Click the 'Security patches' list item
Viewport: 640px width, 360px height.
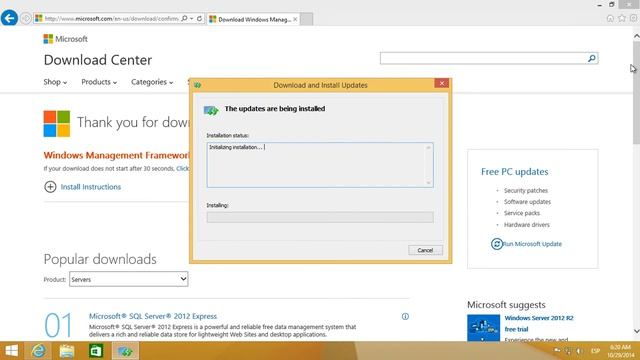pyautogui.click(x=526, y=191)
